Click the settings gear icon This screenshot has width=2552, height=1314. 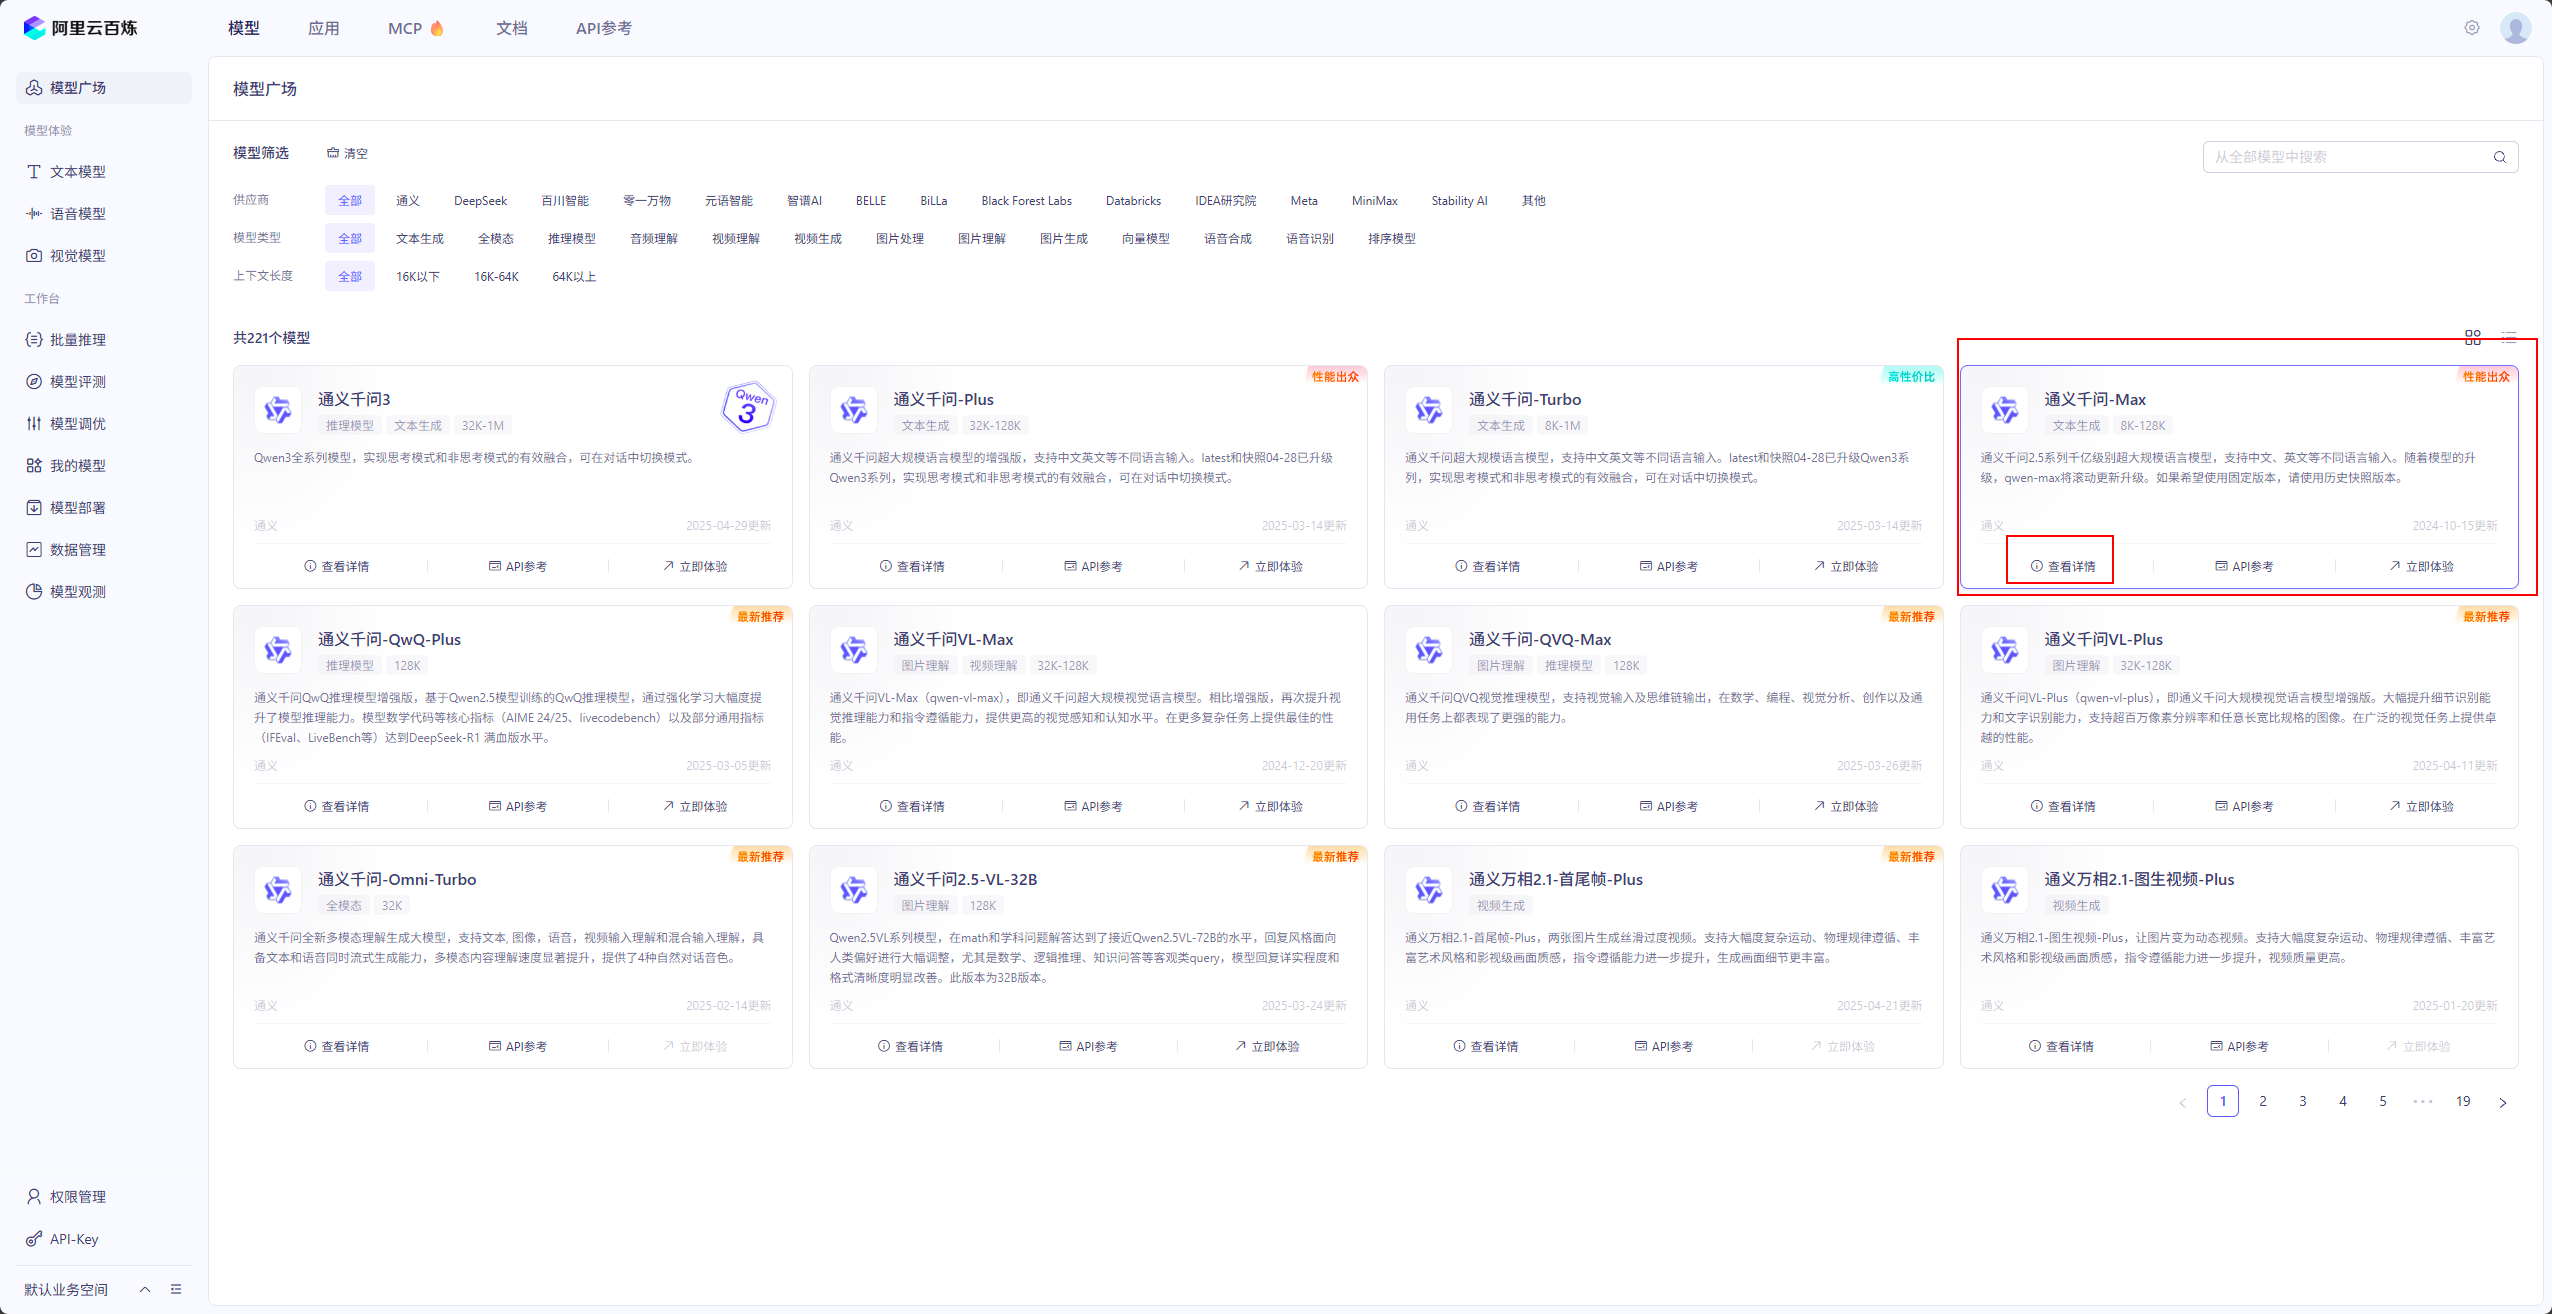click(2471, 28)
